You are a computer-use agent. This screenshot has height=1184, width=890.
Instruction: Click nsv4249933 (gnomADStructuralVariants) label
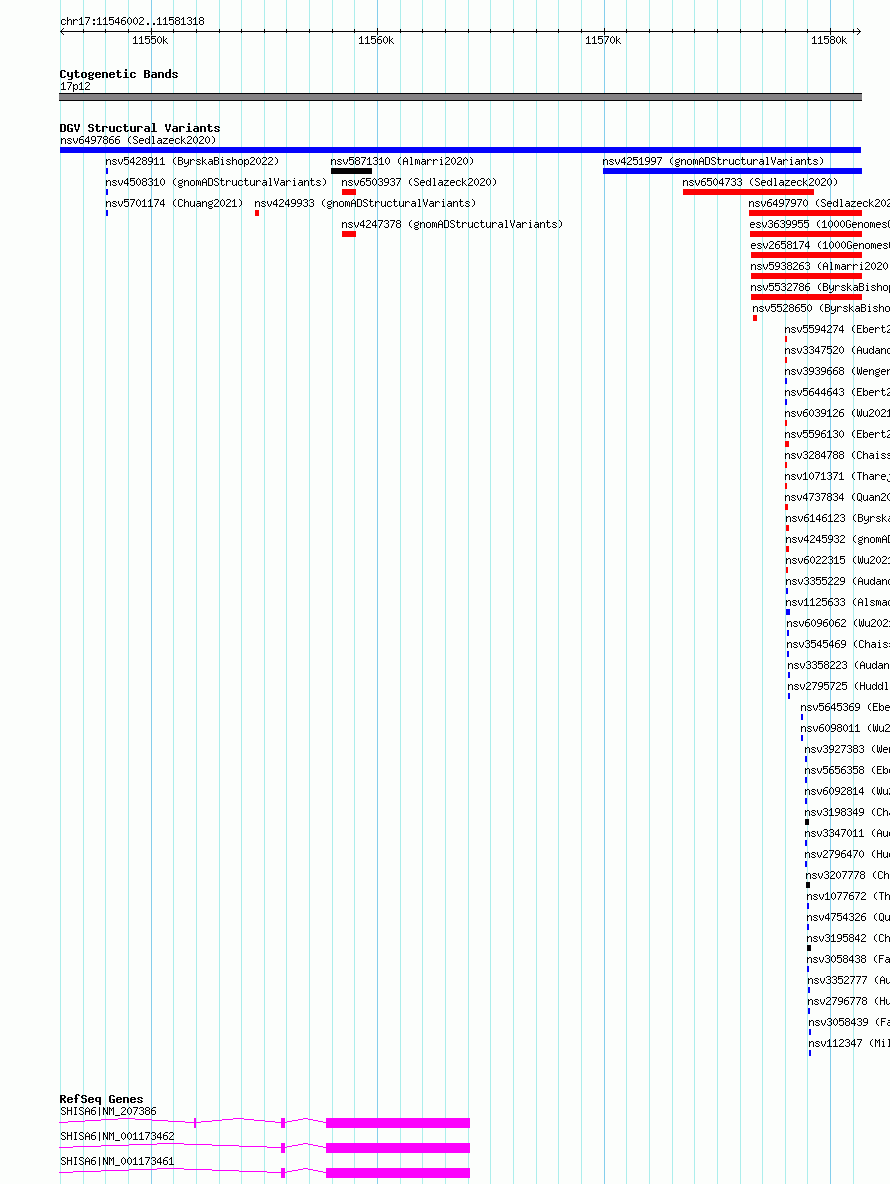click(365, 204)
